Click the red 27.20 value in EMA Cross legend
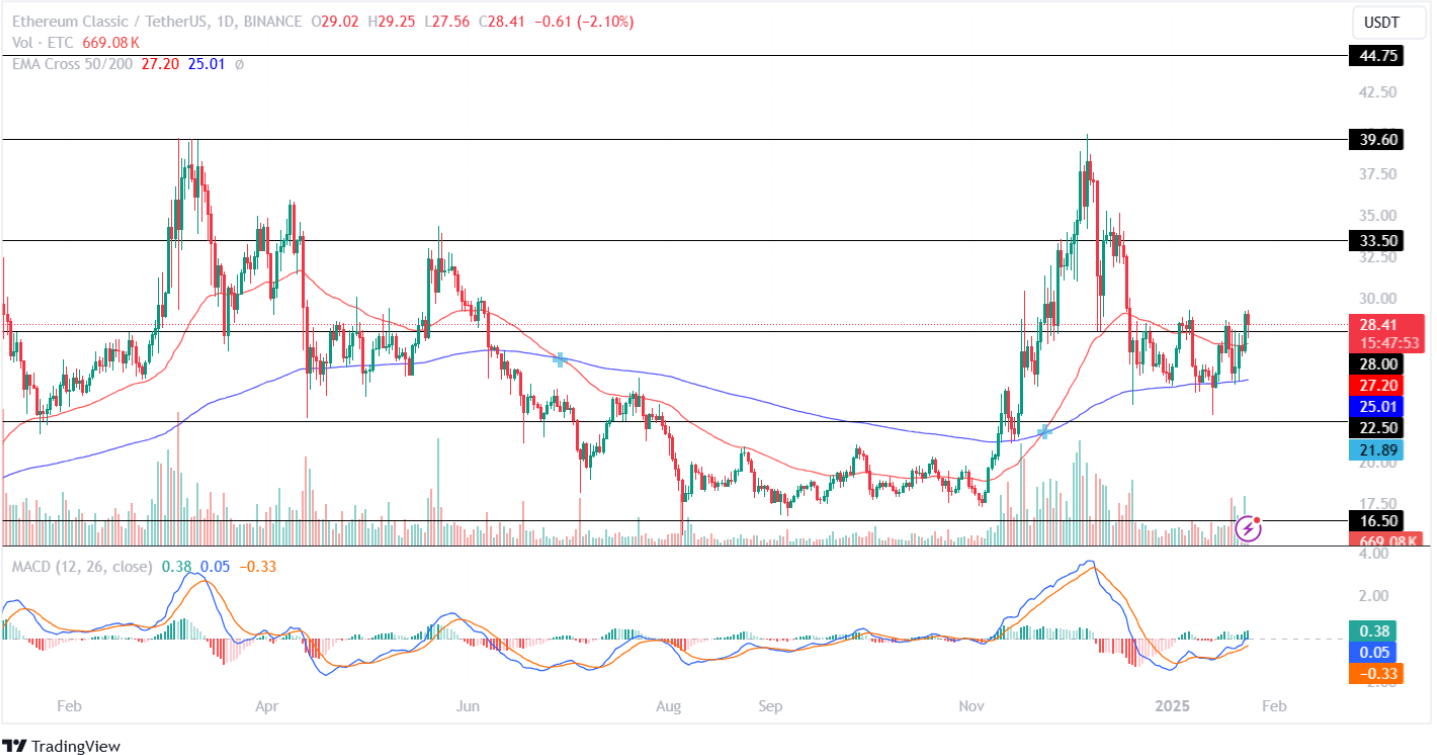The image size is (1437, 755). tap(160, 64)
